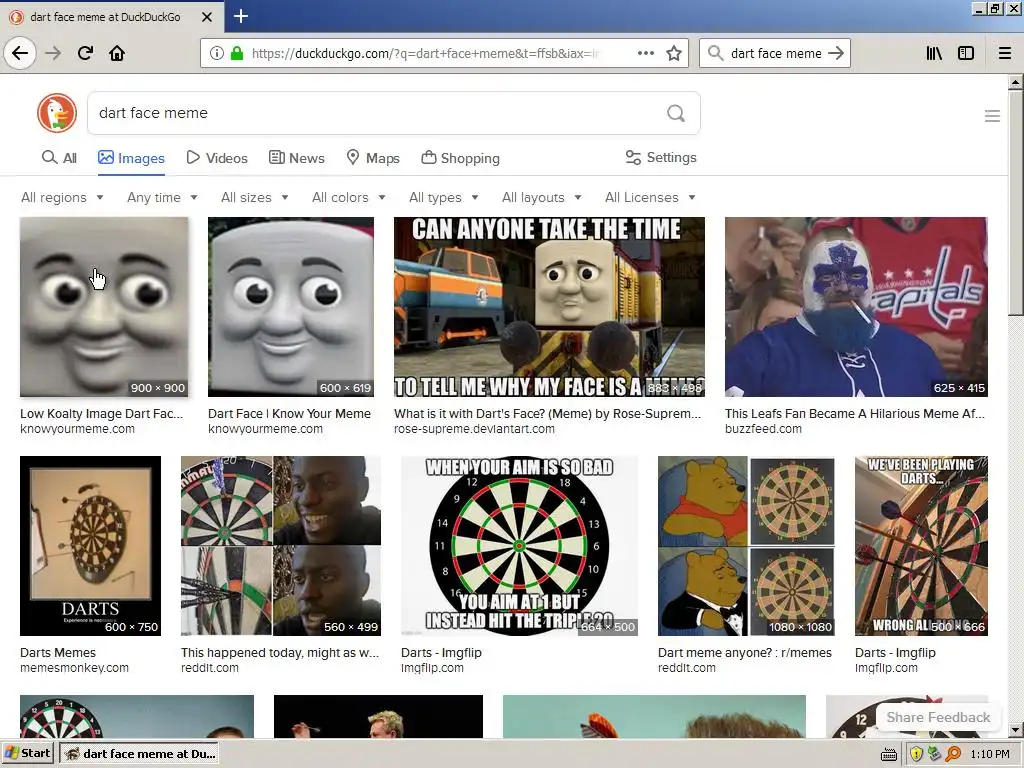1024x768 pixels.
Task: Switch to the All results tab
Action: (x=59, y=158)
